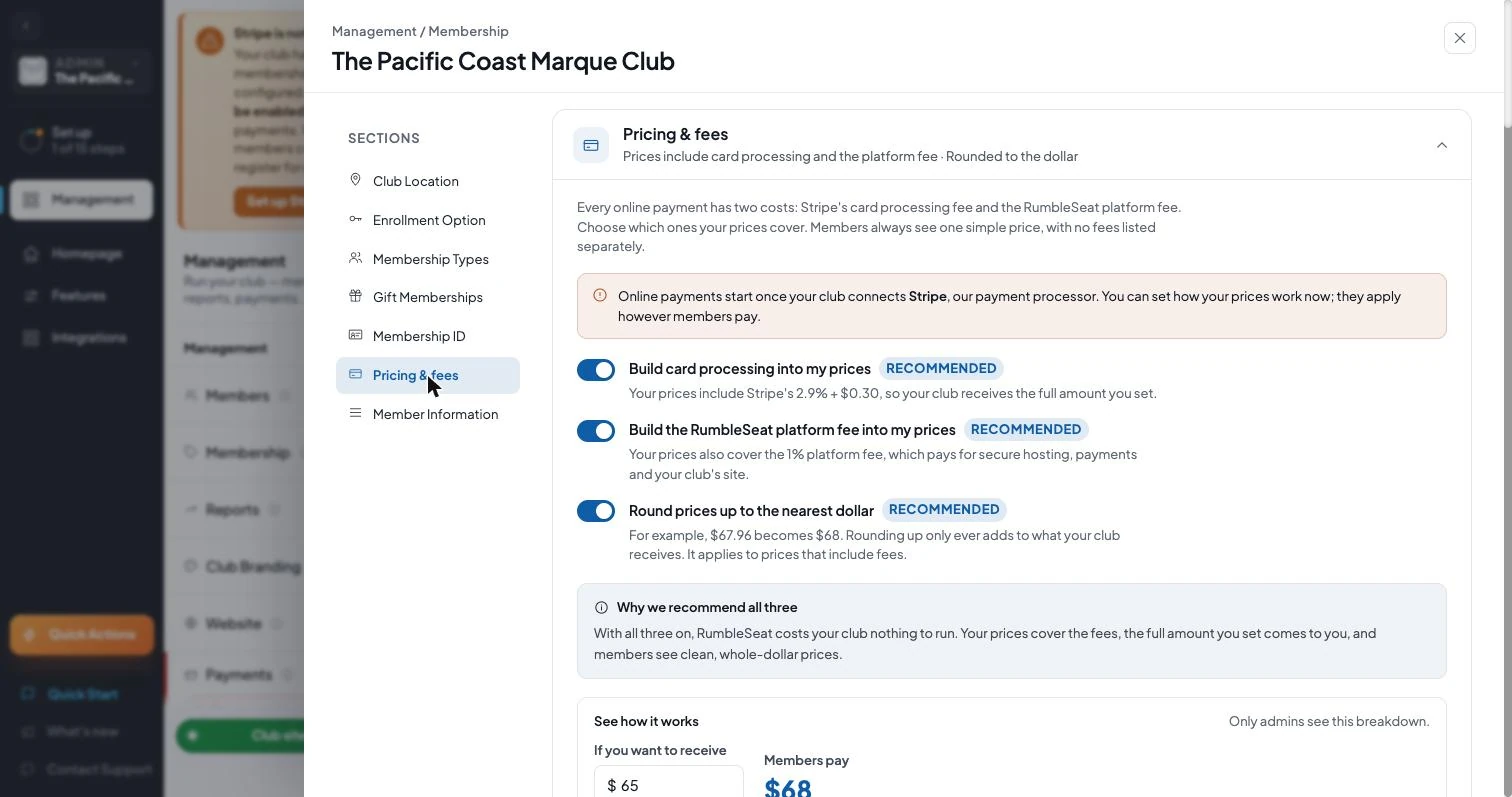Click the Stripe notice warning icon
The height and width of the screenshot is (797, 1512).
click(x=600, y=296)
